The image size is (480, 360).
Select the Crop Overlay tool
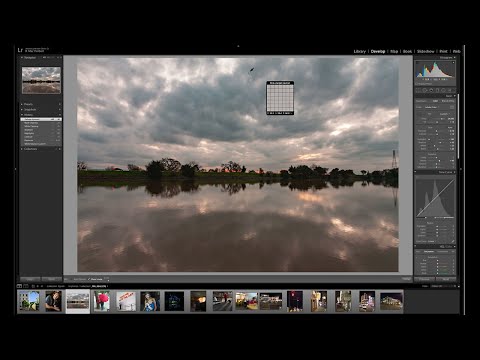418,90
